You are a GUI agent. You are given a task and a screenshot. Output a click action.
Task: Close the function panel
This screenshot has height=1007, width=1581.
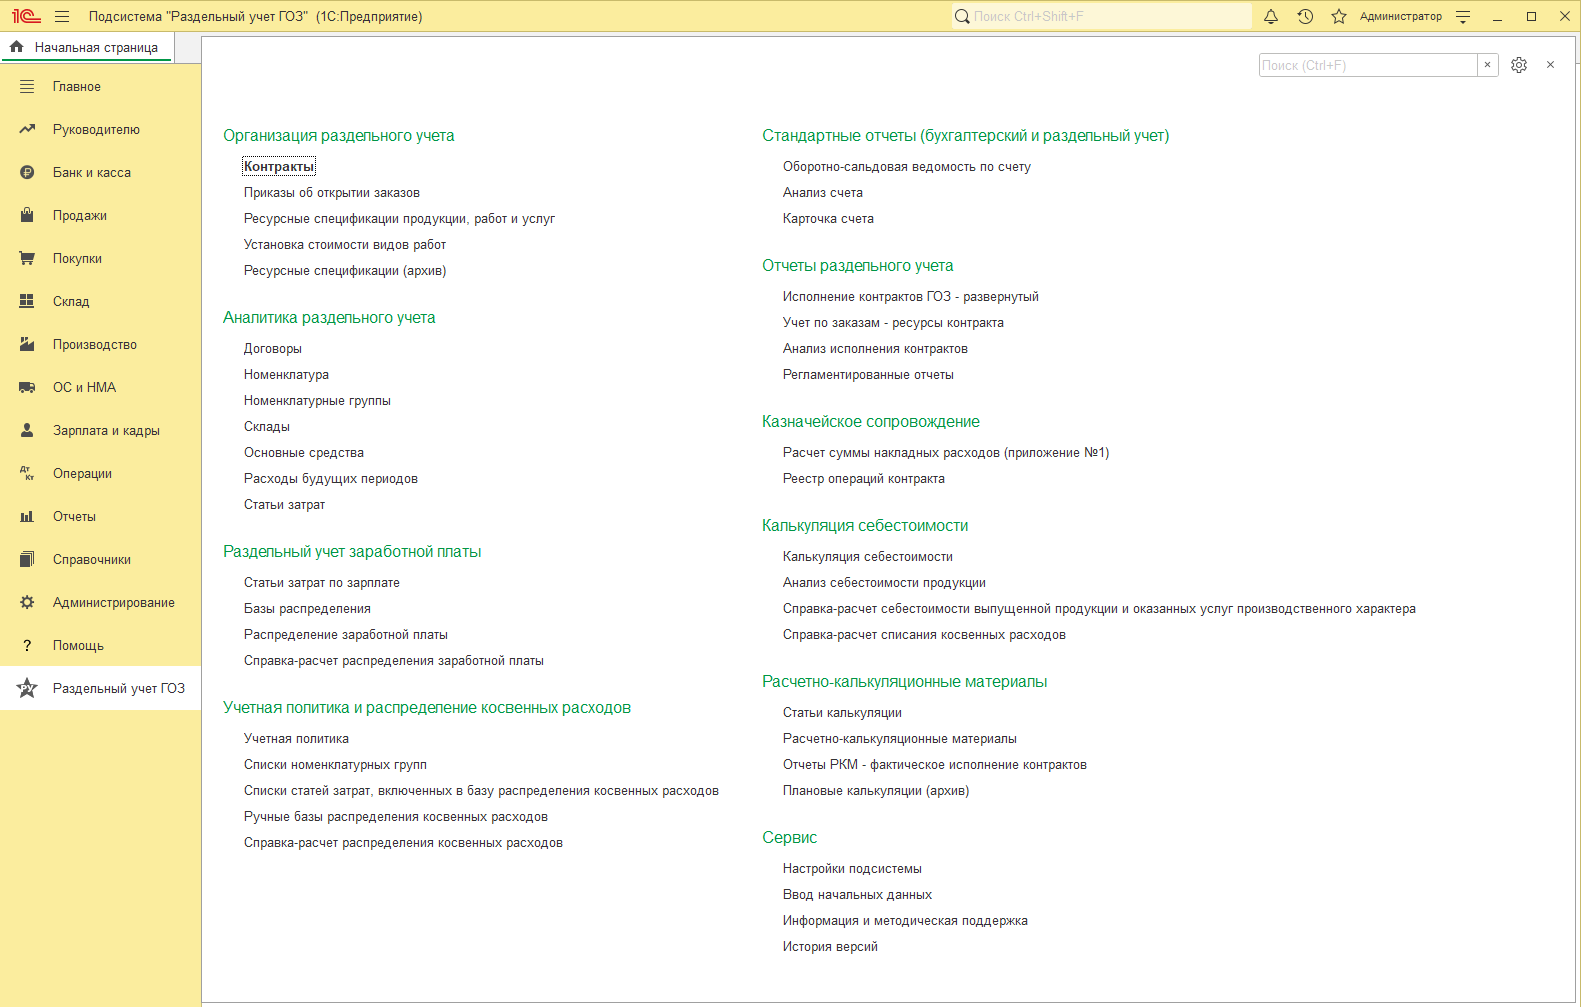(1550, 65)
